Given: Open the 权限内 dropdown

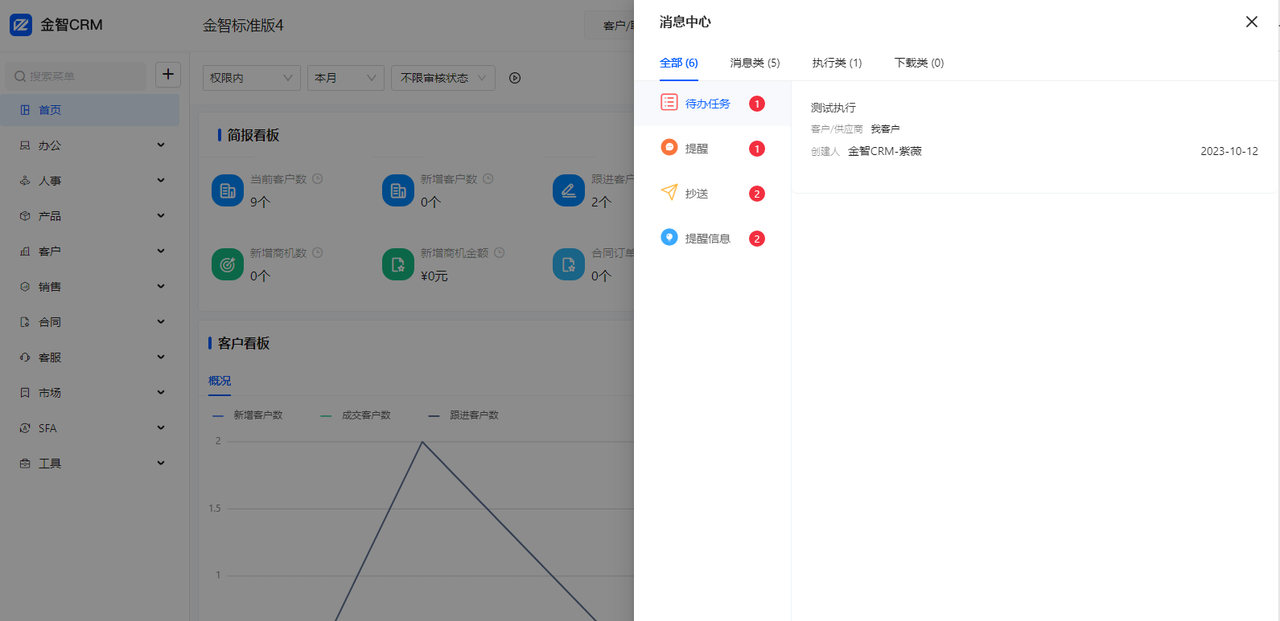Looking at the screenshot, I should 251,78.
